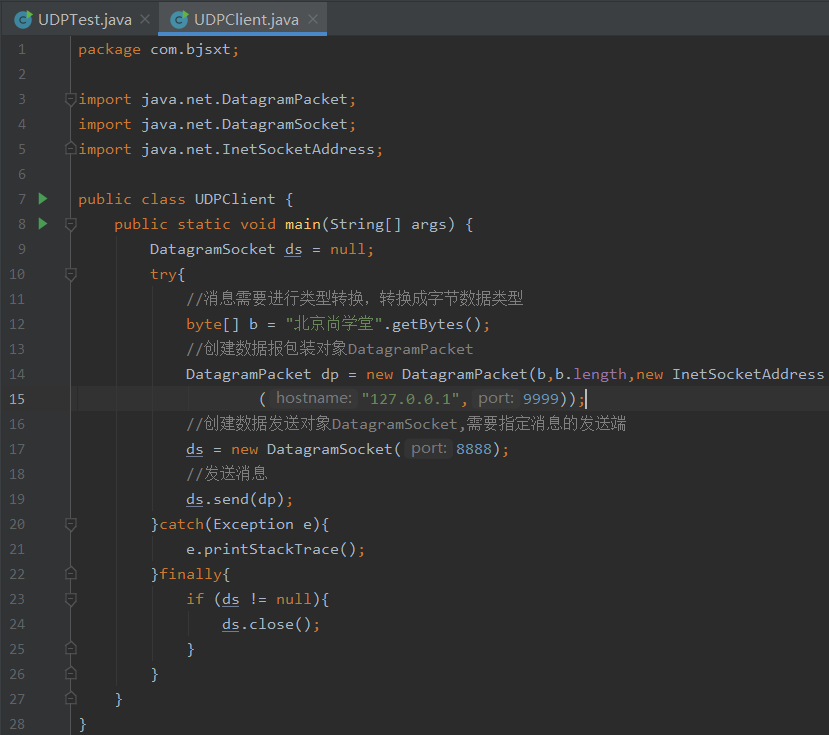Screen dimensions: 829x735
Task: Click the port: hint before 8888
Action: [x=429, y=448]
